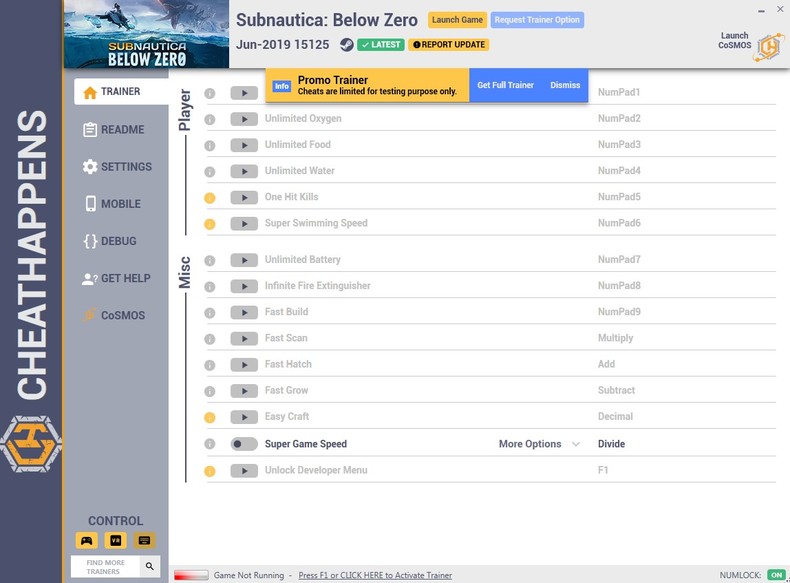
Task: Activate the NumPad1 cheat play button
Action: pyautogui.click(x=244, y=93)
